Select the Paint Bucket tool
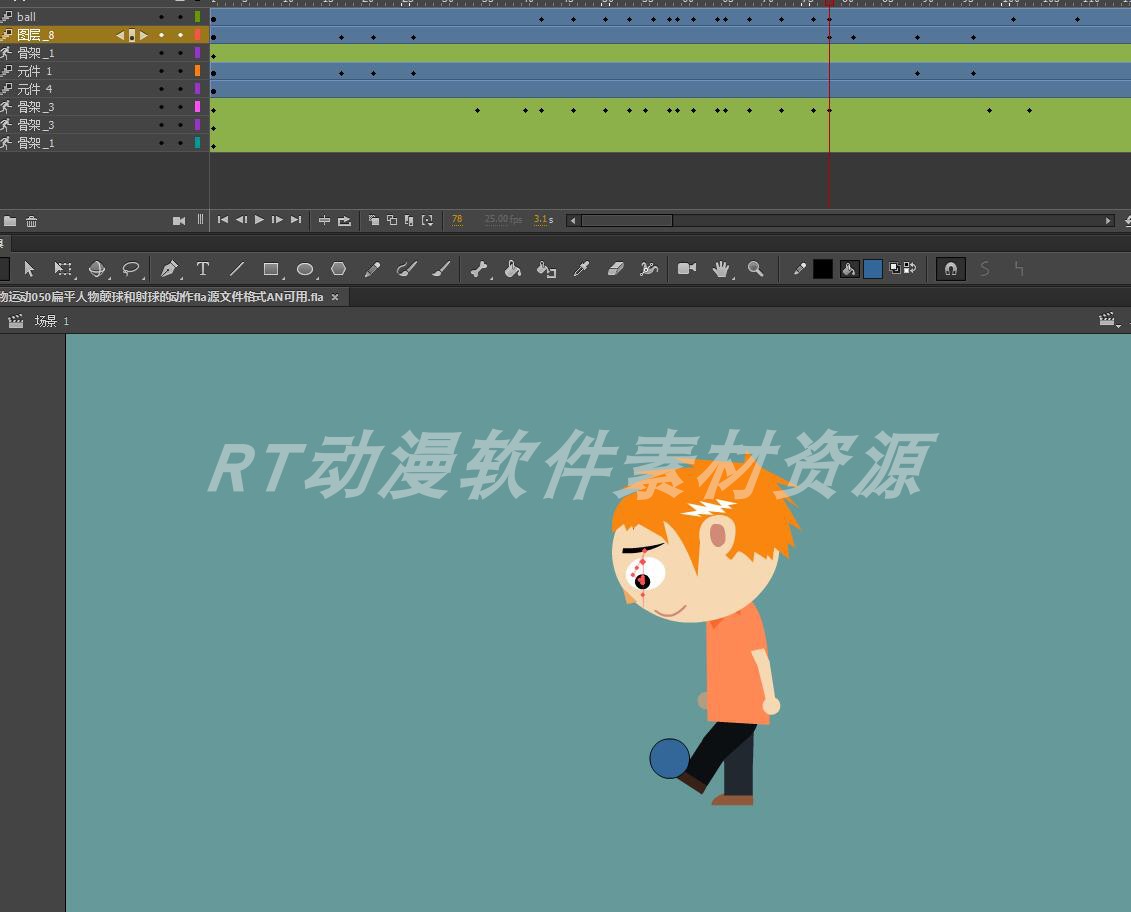Viewport: 1131px width, 912px height. [512, 269]
